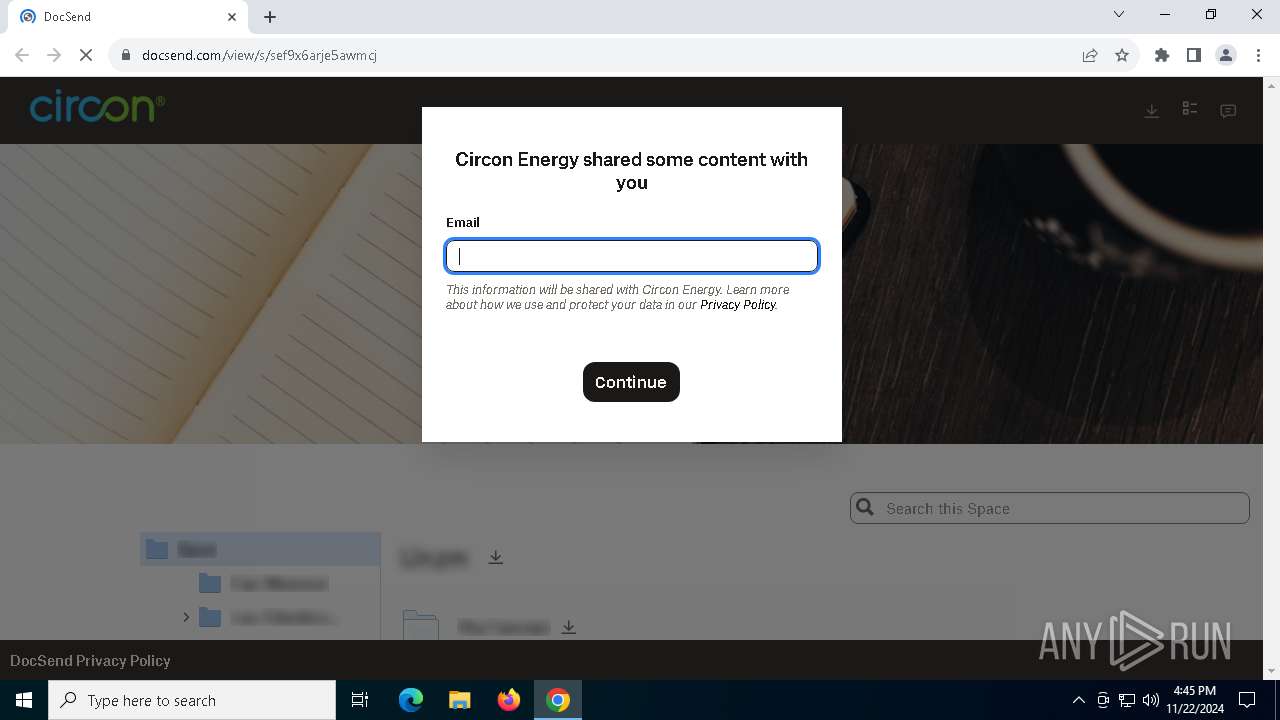
Task: Click the browser address bar URL
Action: point(259,55)
